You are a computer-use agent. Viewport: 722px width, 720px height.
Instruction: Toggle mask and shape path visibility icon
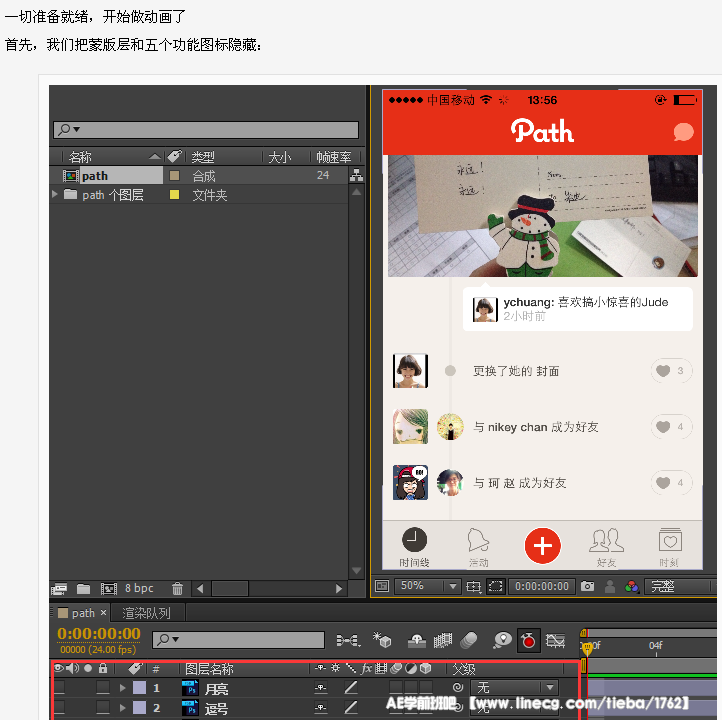495,586
